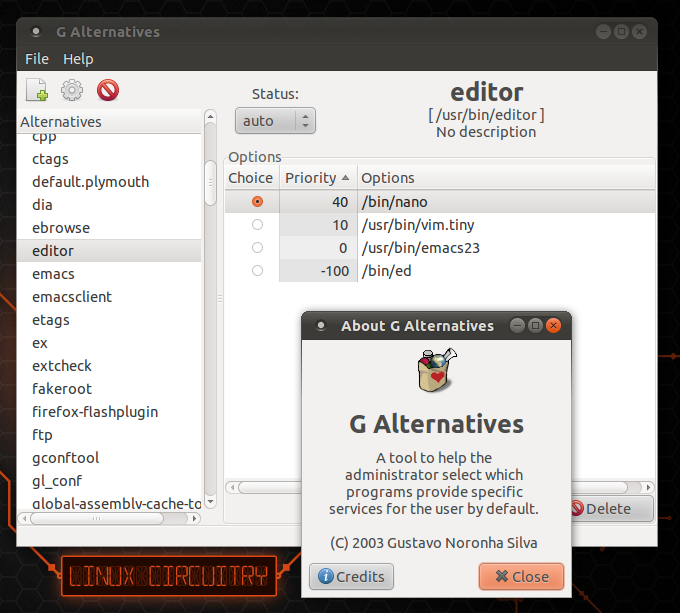Screen dimensions: 680x613
Task: Click the Options column header
Action: pos(506,178)
